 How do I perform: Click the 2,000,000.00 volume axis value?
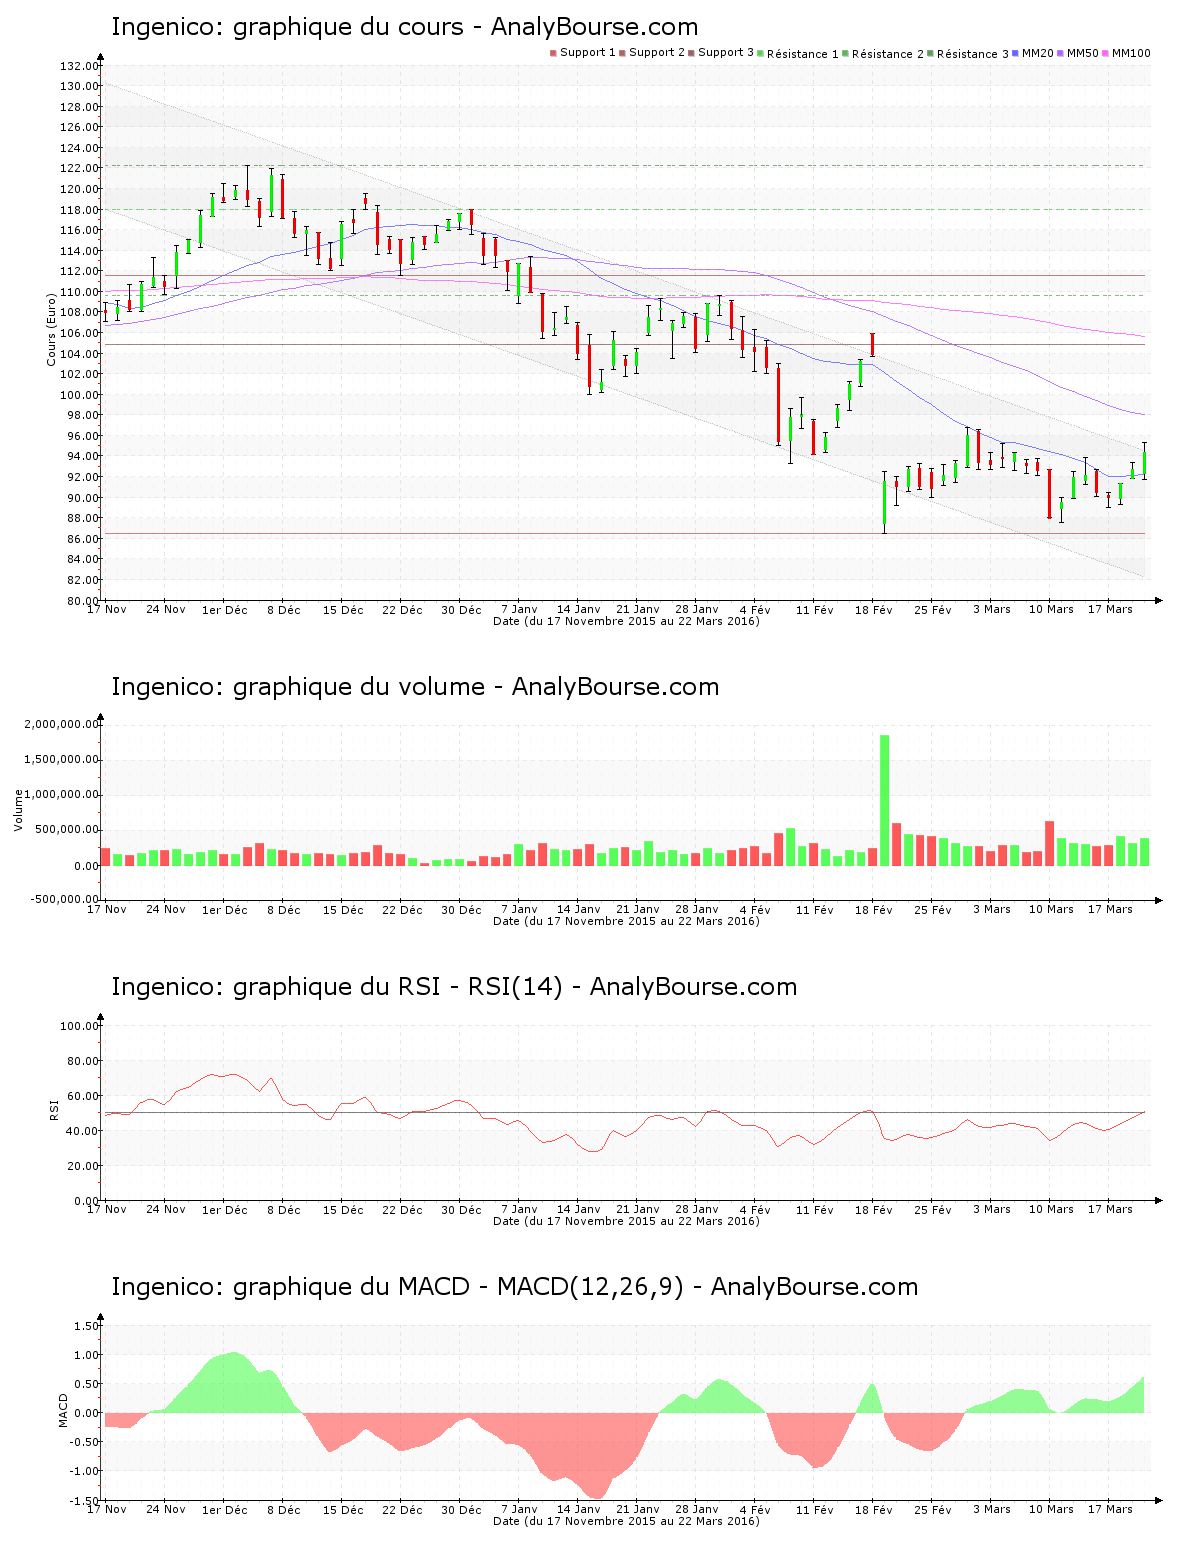[61, 724]
